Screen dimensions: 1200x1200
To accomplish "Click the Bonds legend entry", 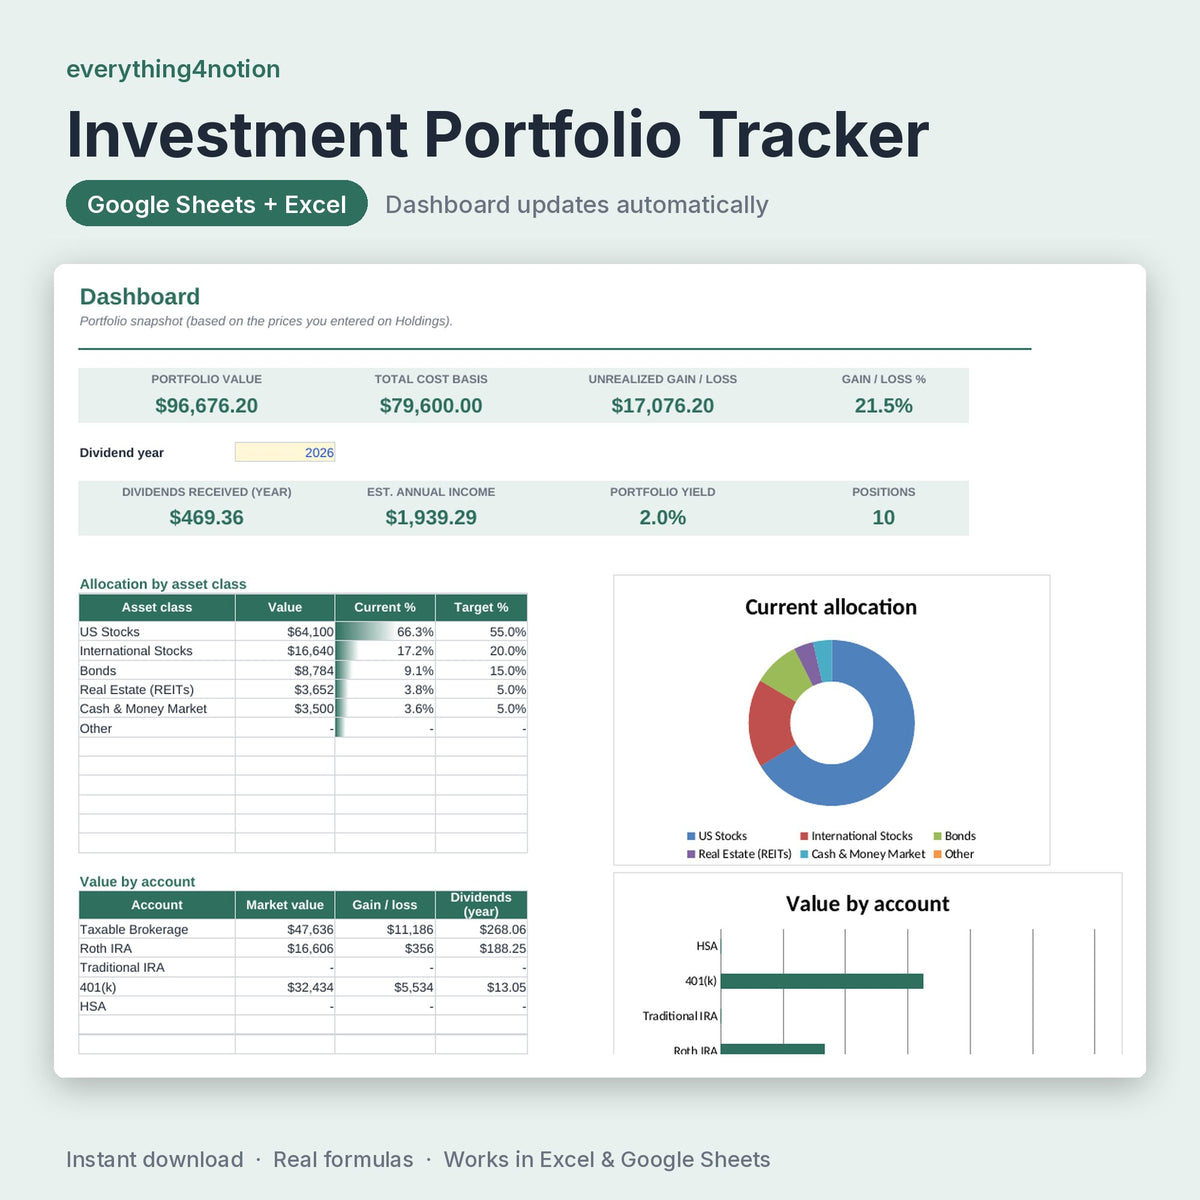I will pyautogui.click(x=955, y=836).
